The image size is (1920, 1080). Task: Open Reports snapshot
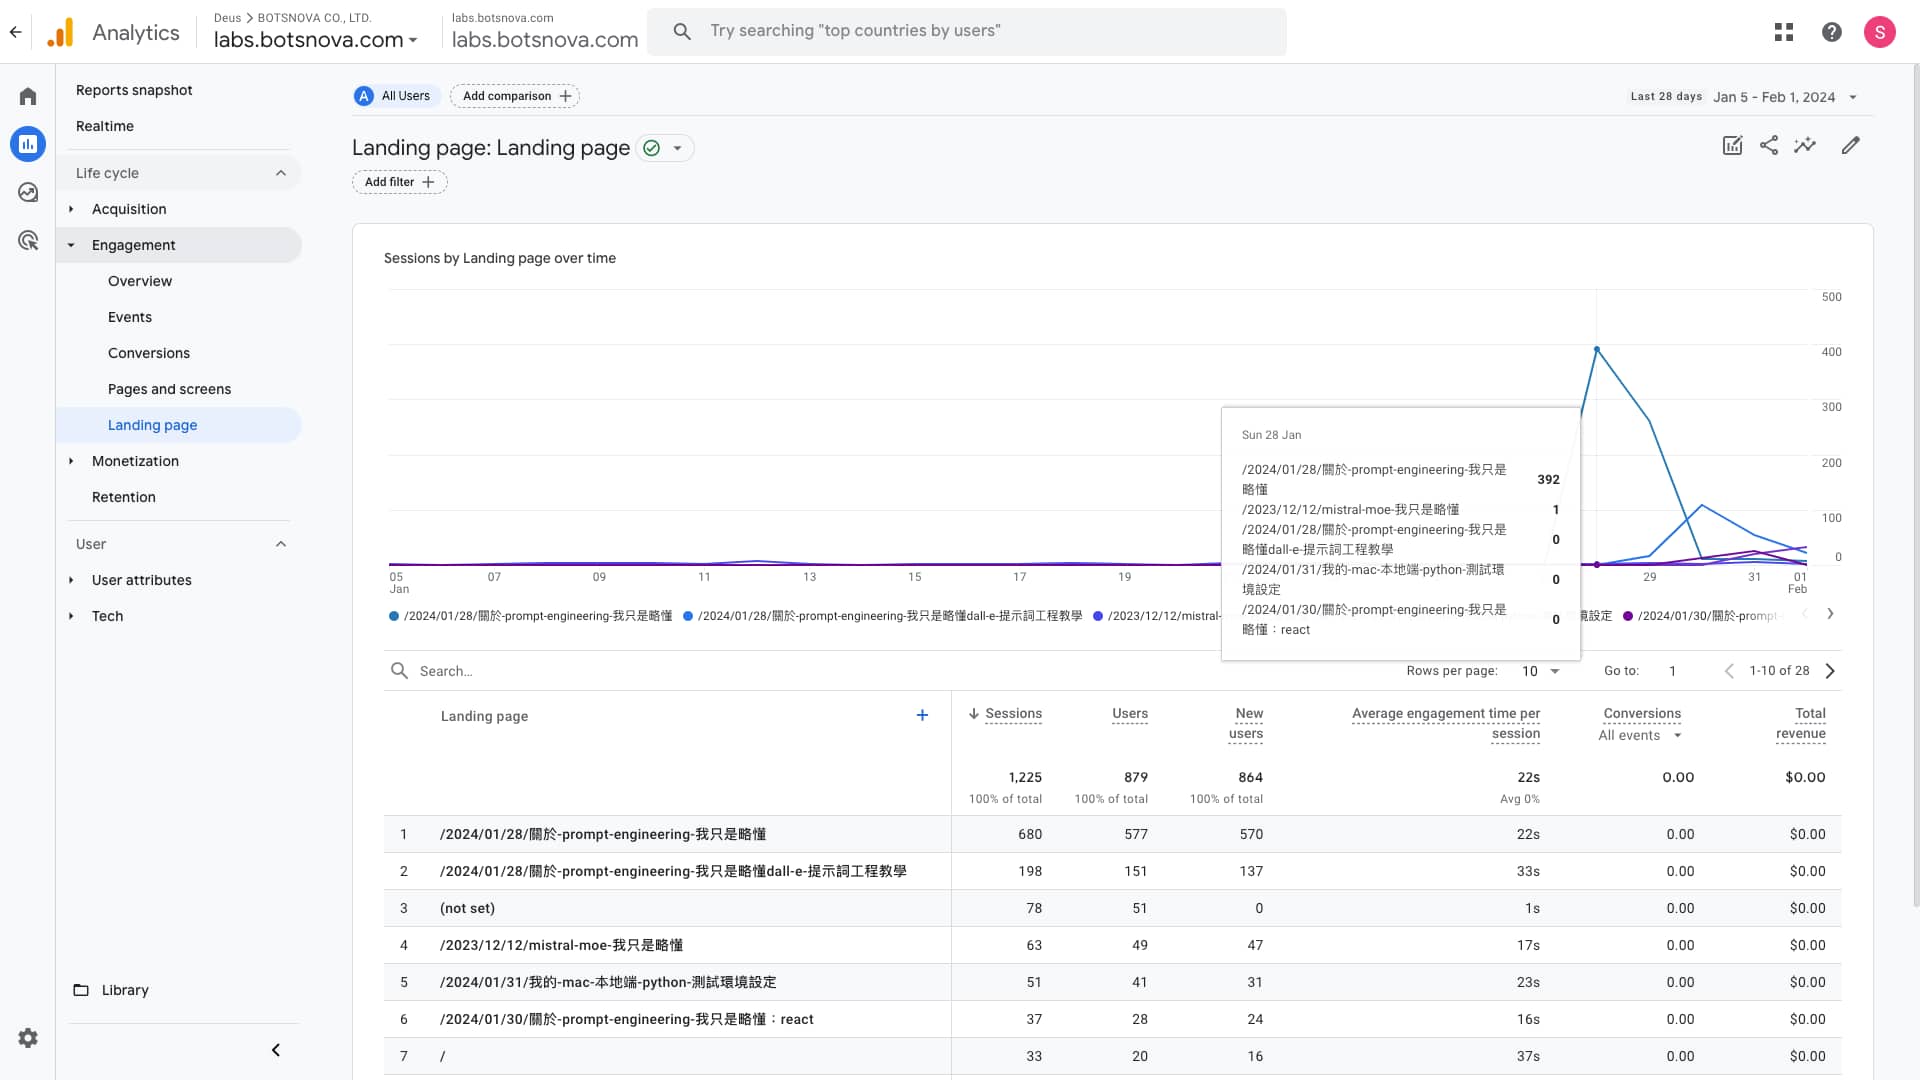tap(134, 90)
